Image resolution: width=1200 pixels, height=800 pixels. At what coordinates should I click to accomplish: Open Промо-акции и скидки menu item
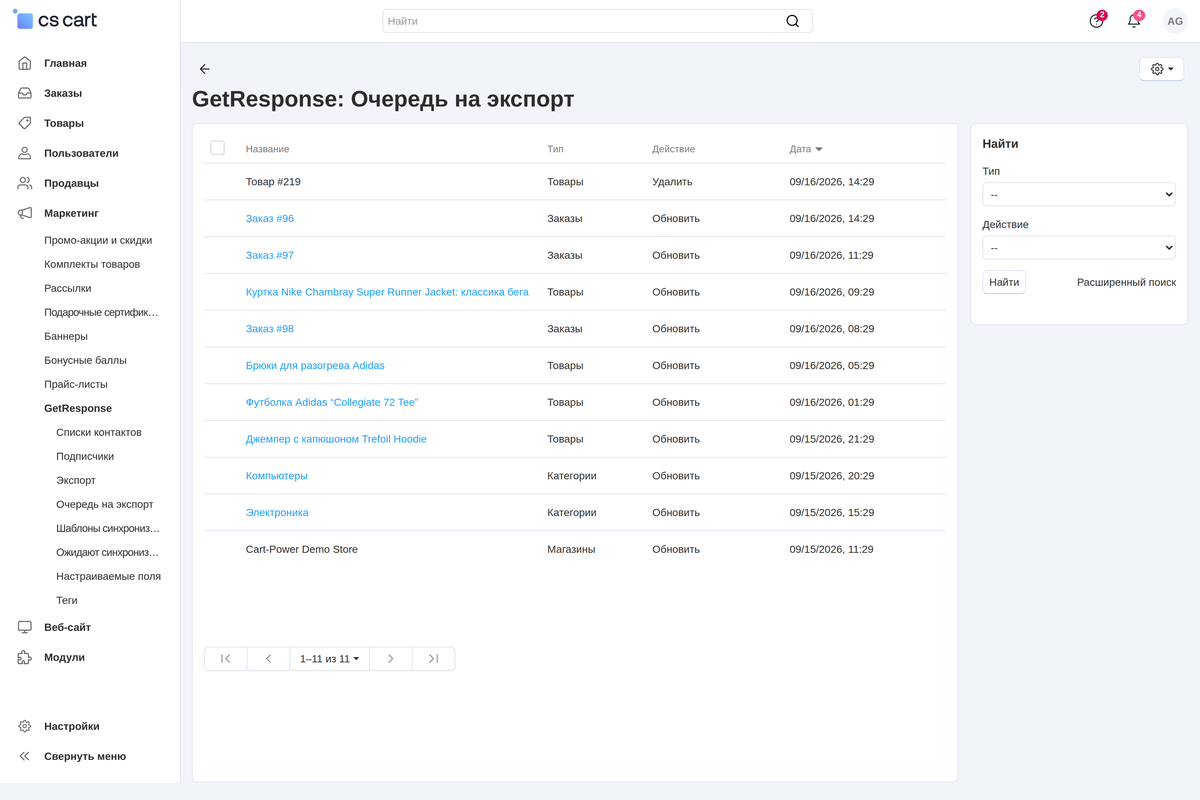pos(98,240)
